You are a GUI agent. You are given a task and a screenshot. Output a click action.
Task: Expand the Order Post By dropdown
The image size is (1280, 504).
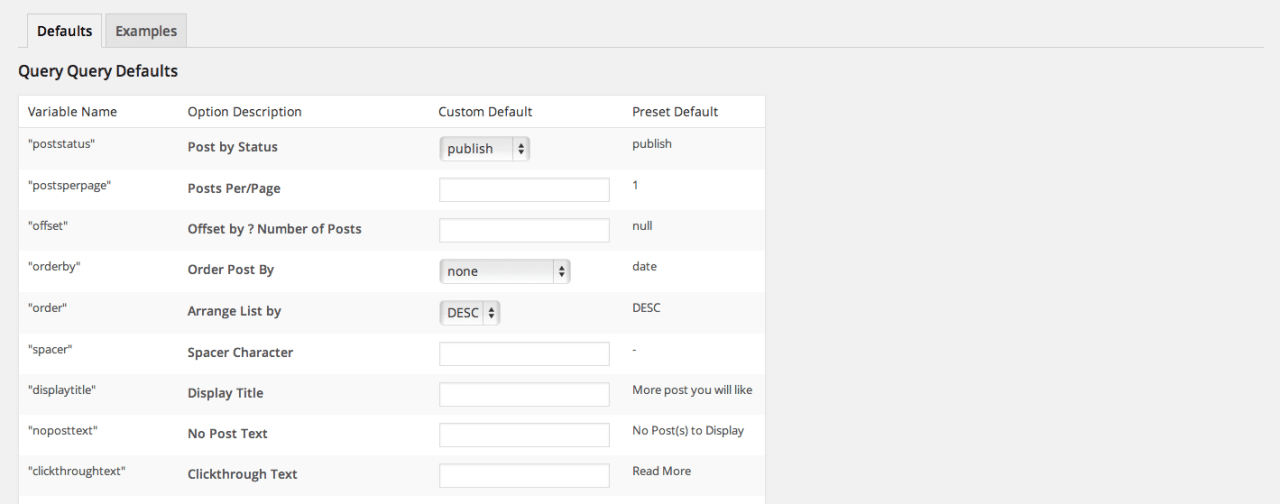pyautogui.click(x=505, y=271)
